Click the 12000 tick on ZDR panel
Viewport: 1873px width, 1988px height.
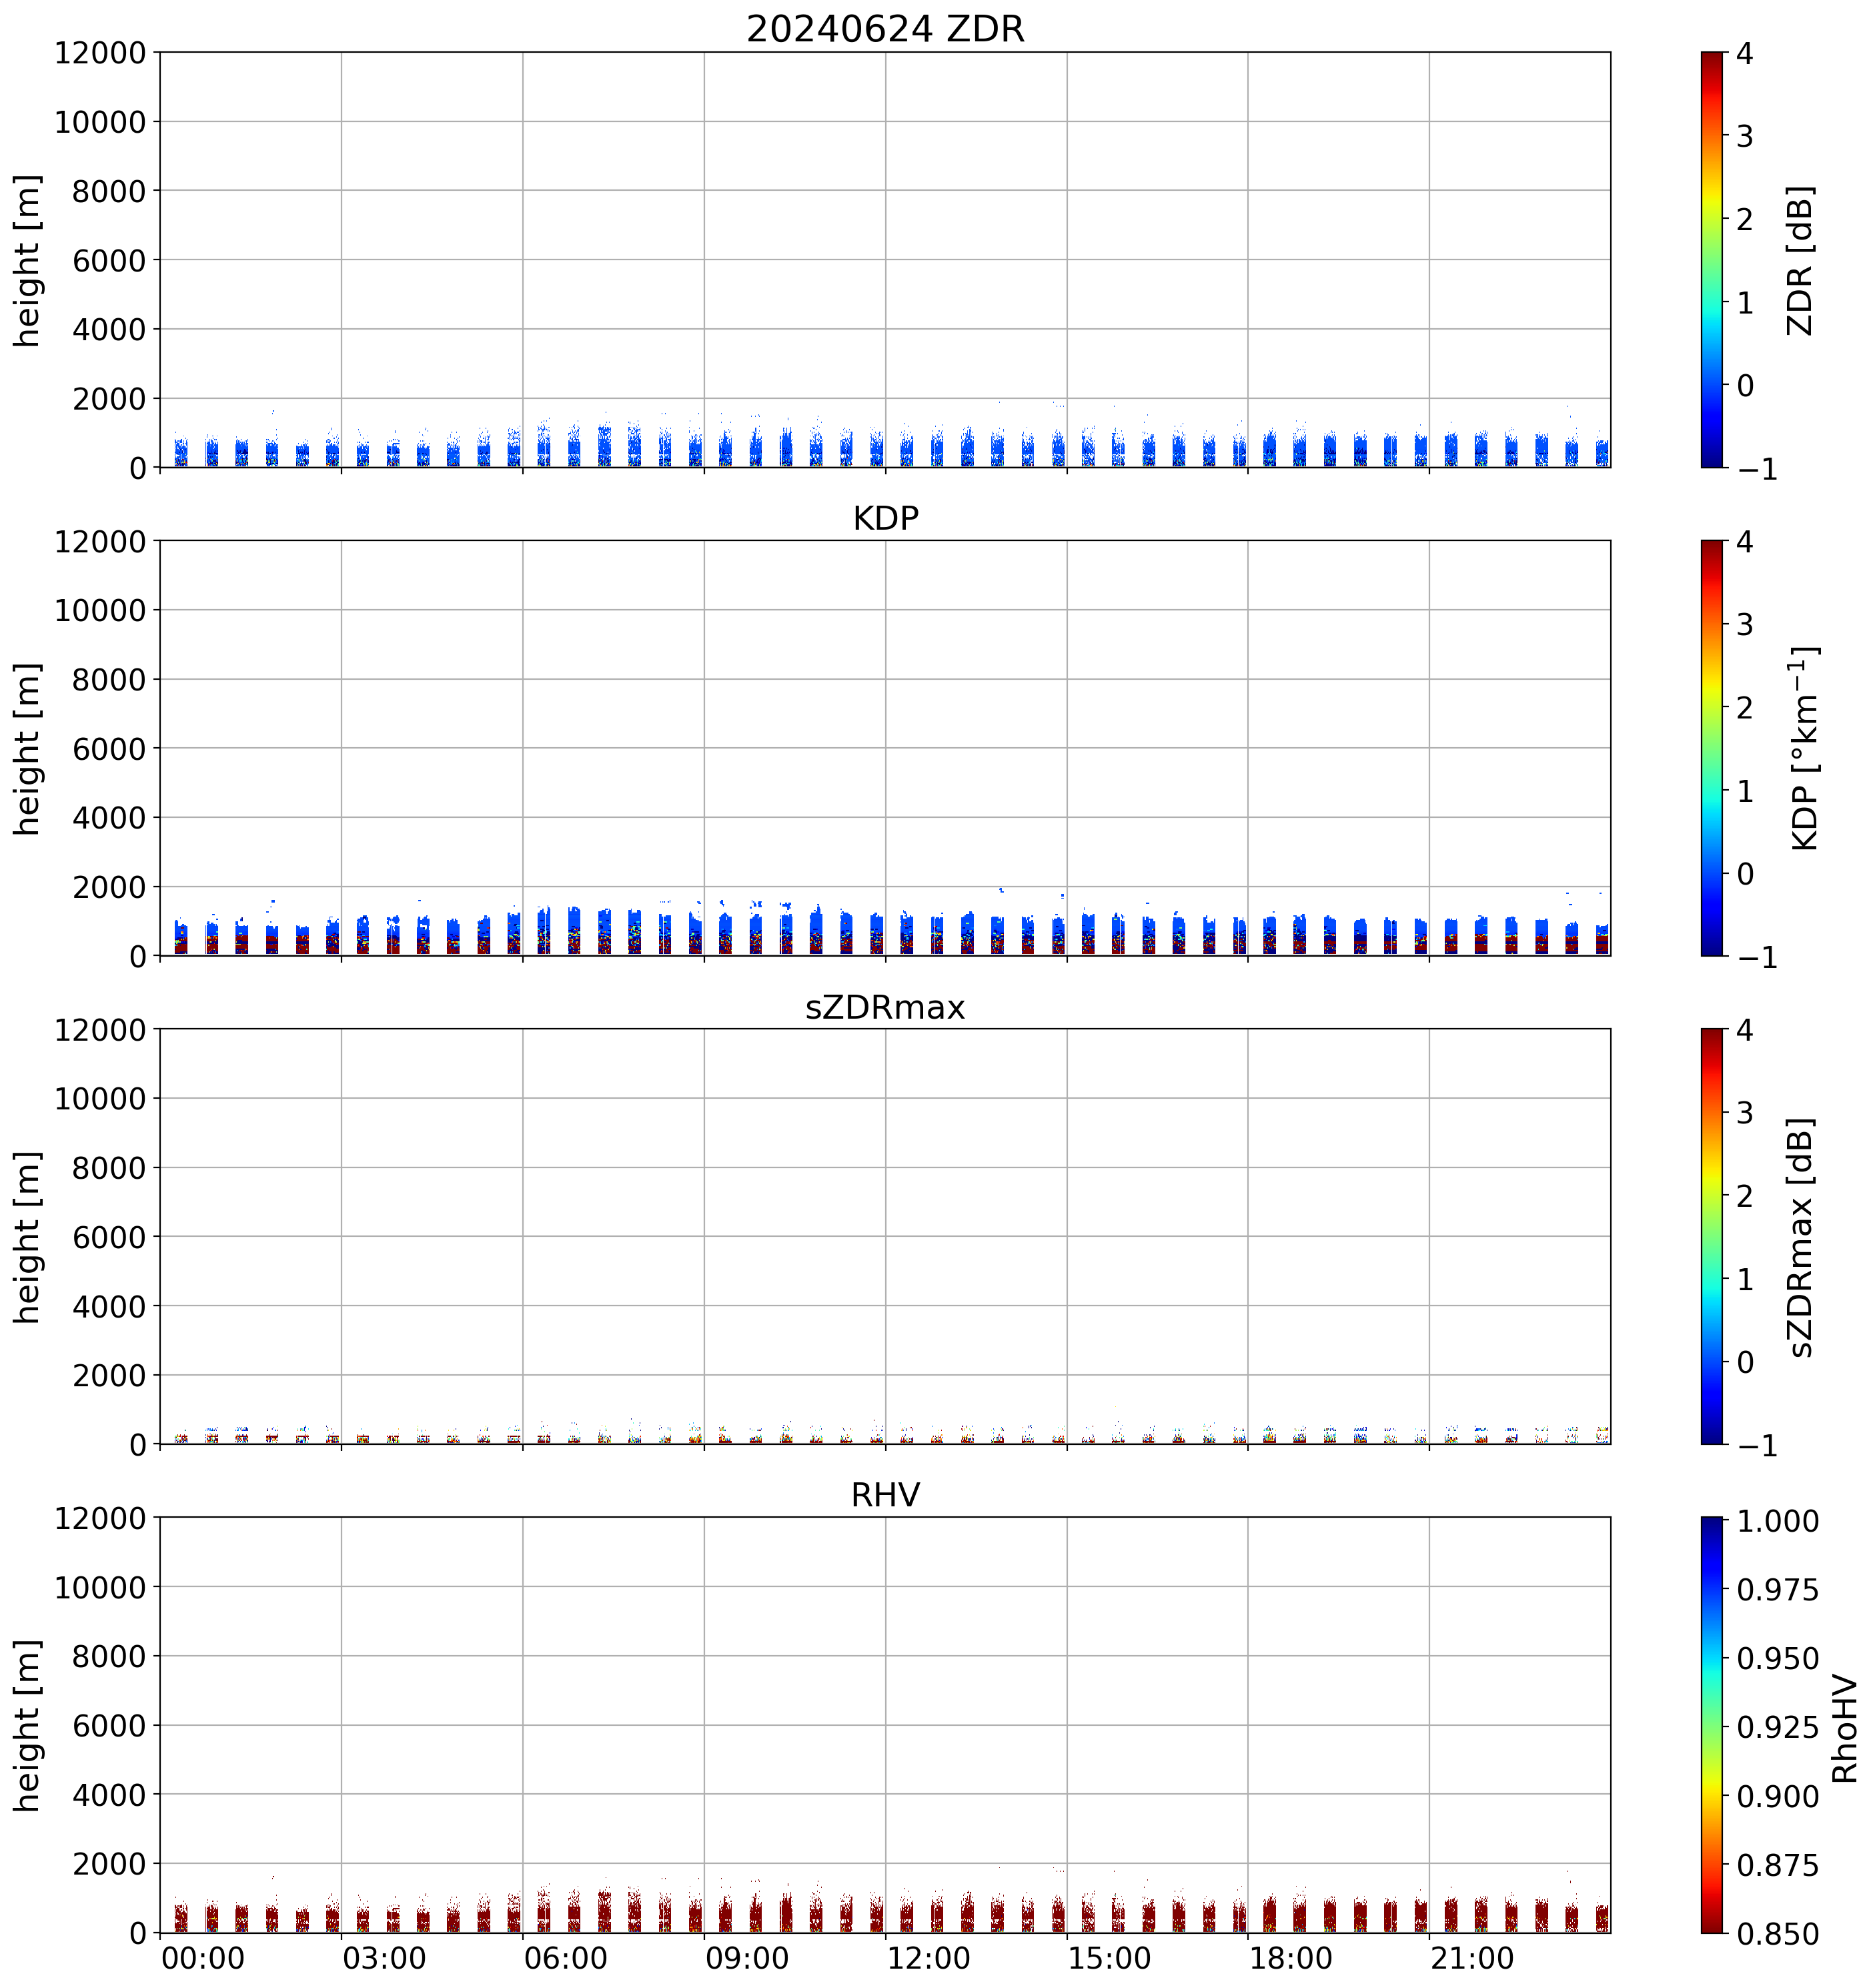tap(100, 53)
